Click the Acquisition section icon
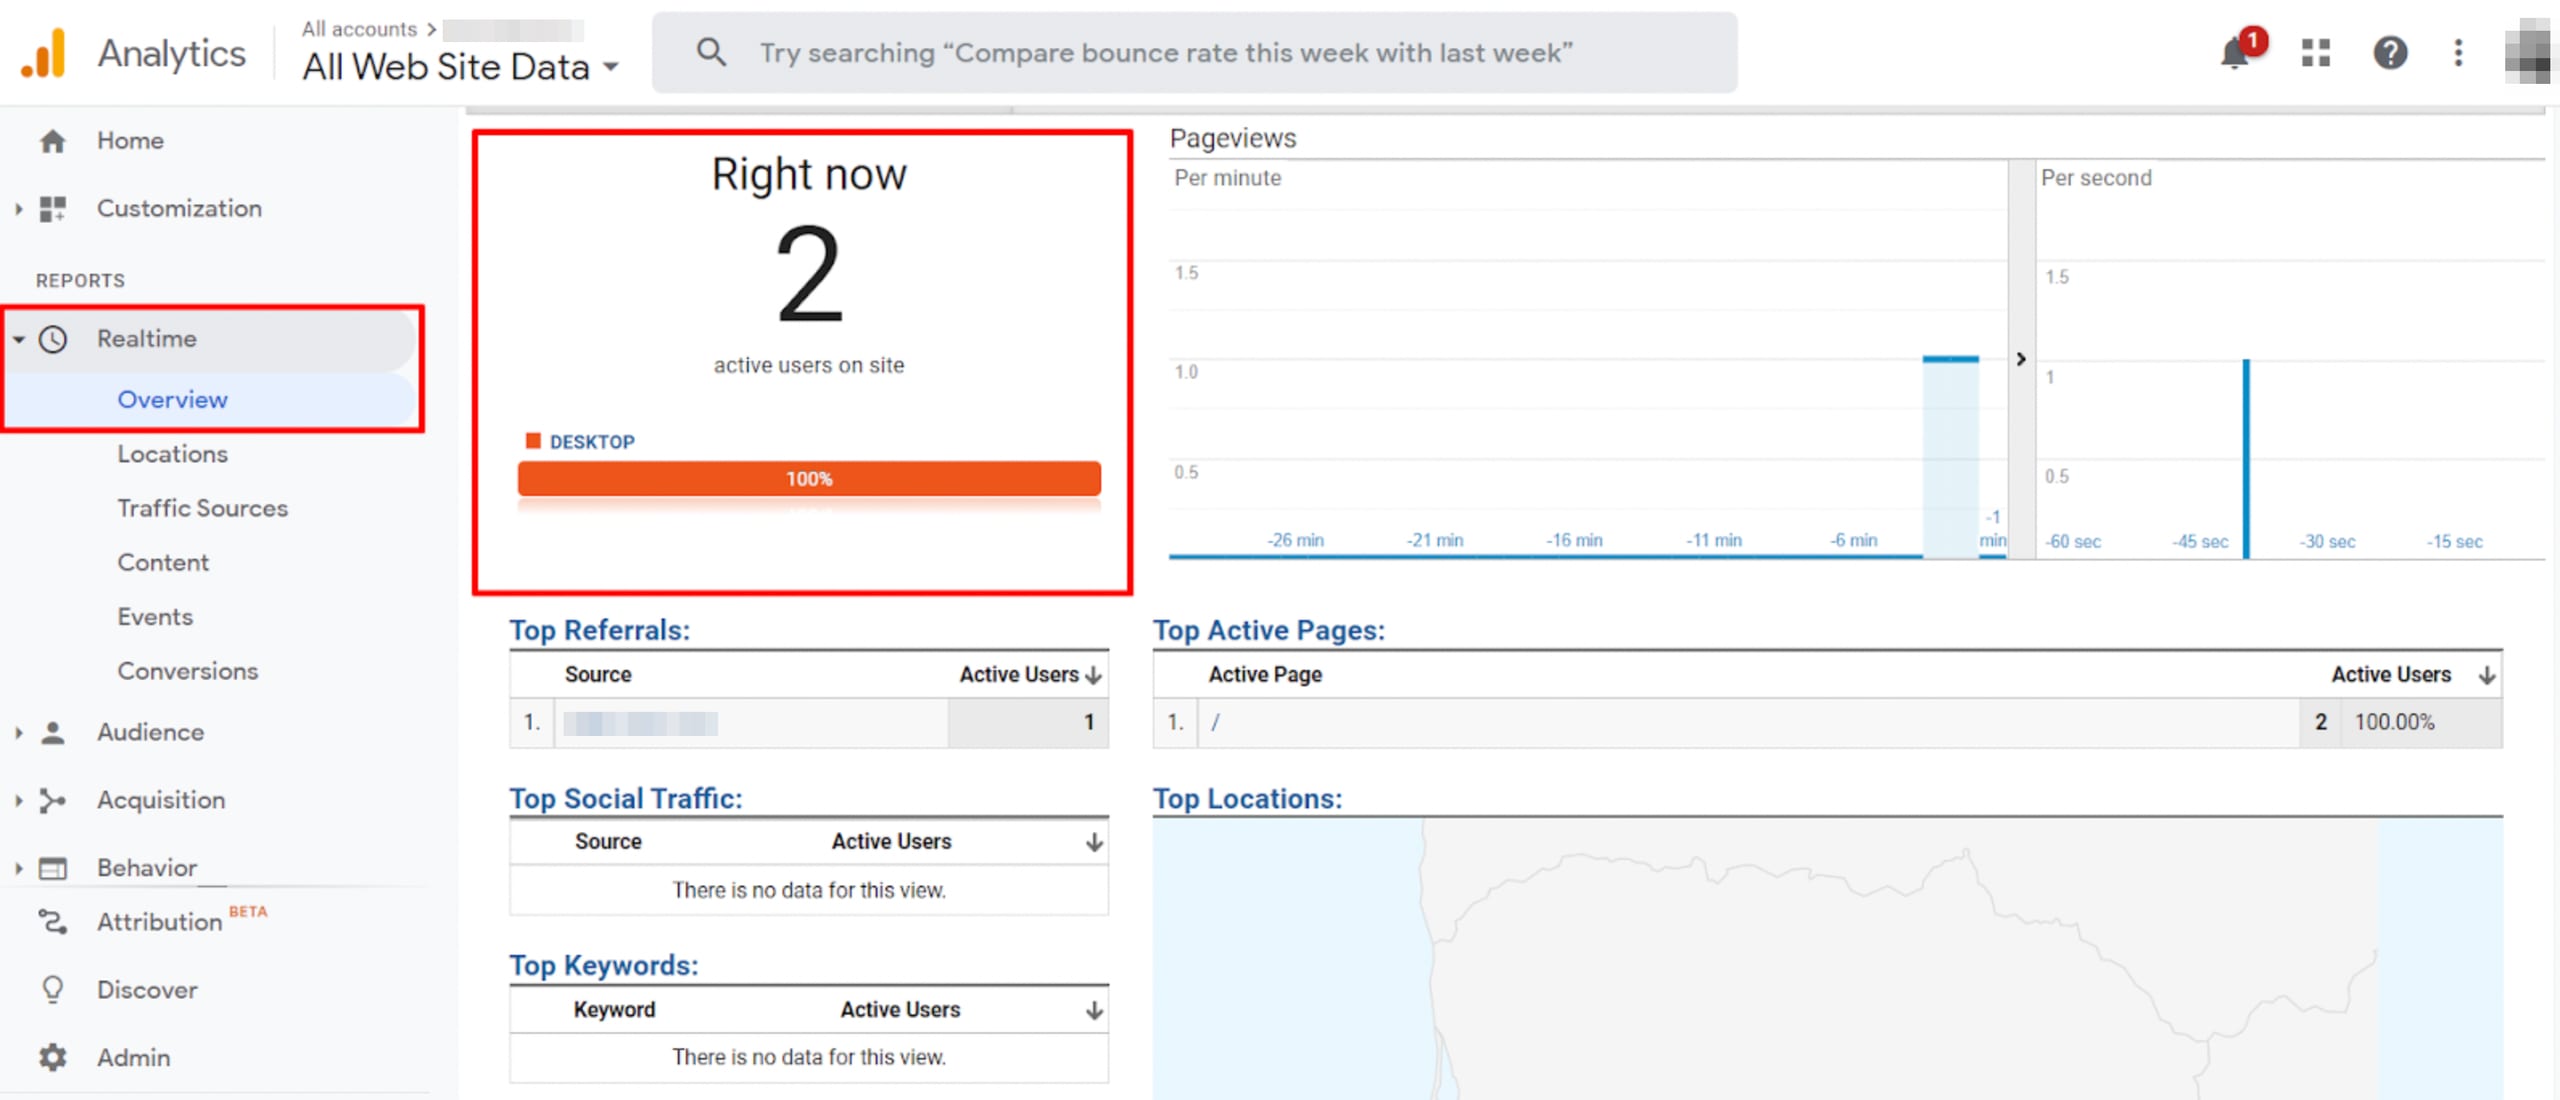 (x=53, y=800)
